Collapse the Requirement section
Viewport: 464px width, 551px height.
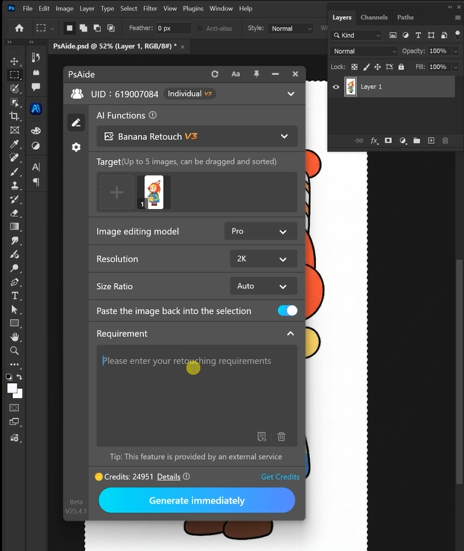[290, 333]
